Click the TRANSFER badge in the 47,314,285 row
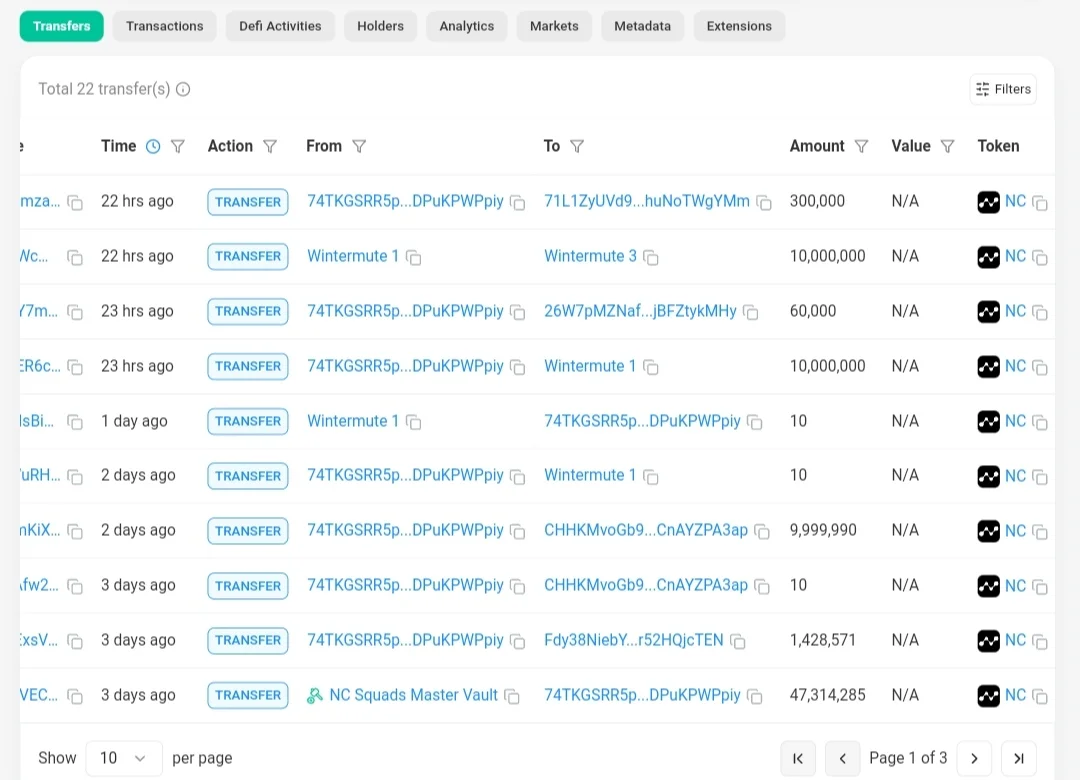1080x780 pixels. pos(248,695)
